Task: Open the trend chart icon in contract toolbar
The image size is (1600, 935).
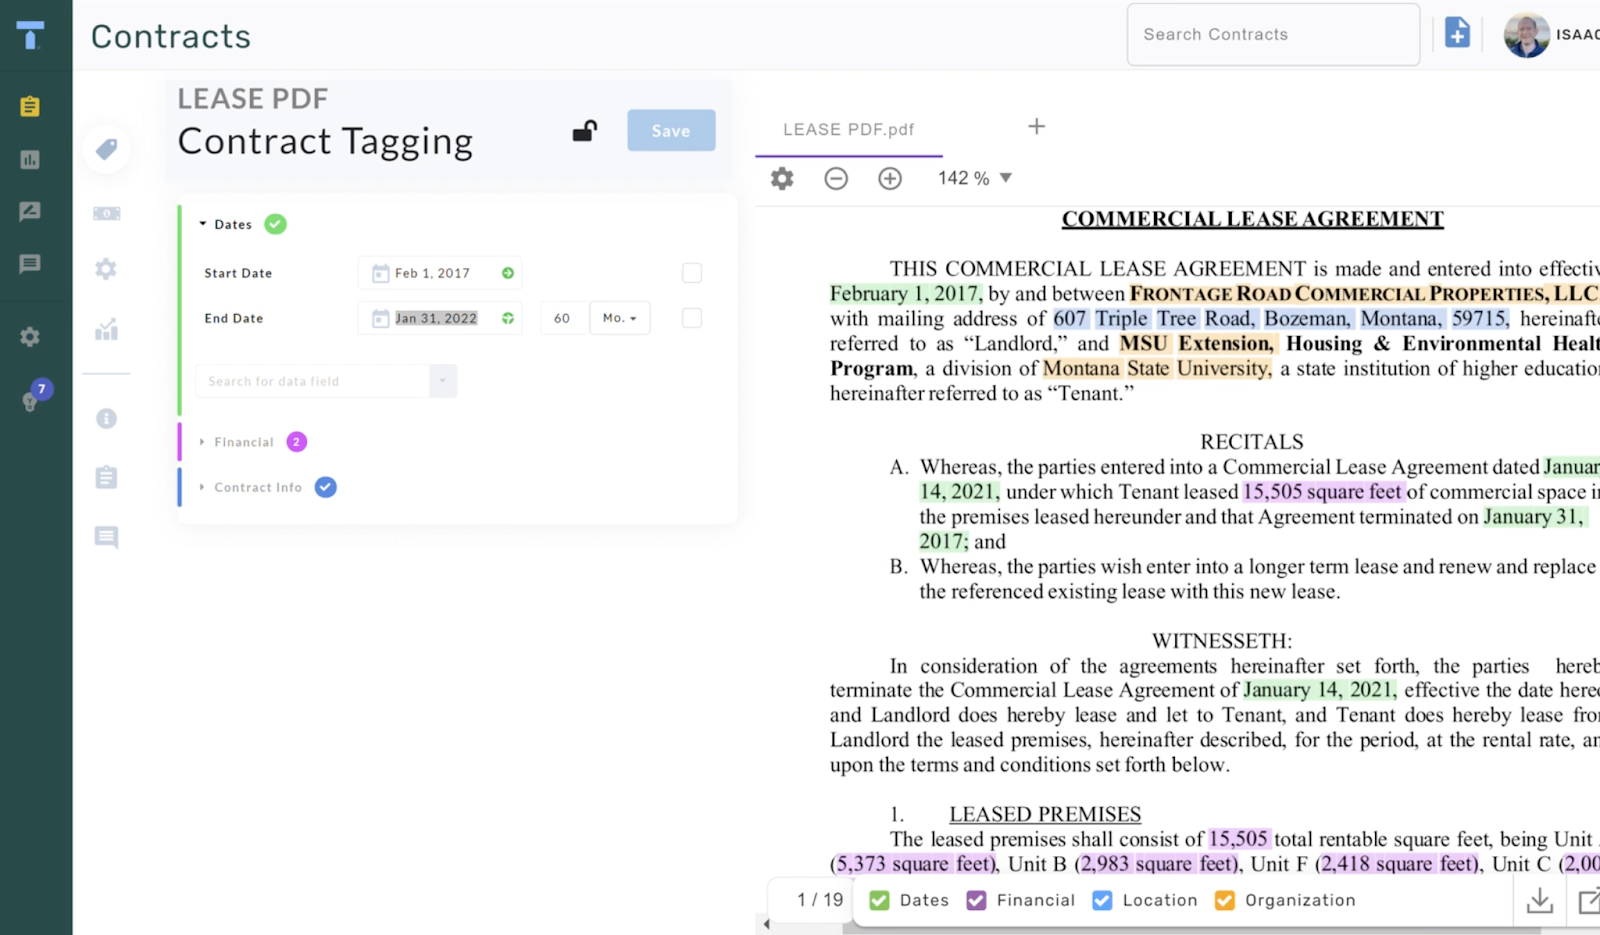Action: [x=106, y=329]
